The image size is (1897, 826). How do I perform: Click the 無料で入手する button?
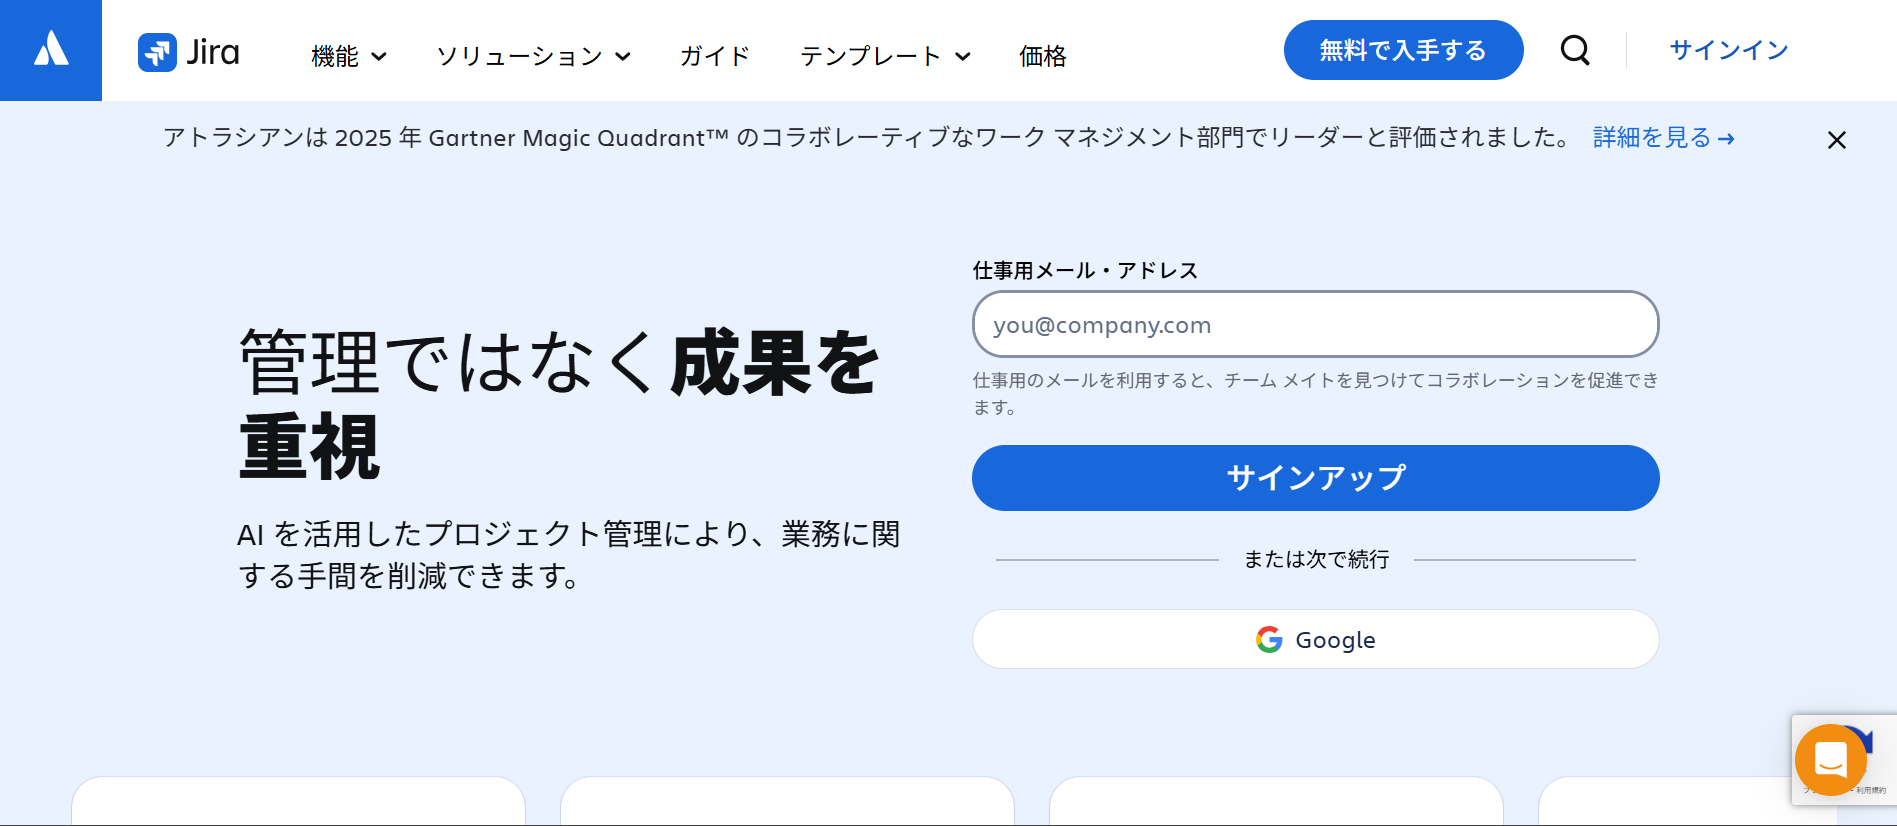click(x=1403, y=49)
